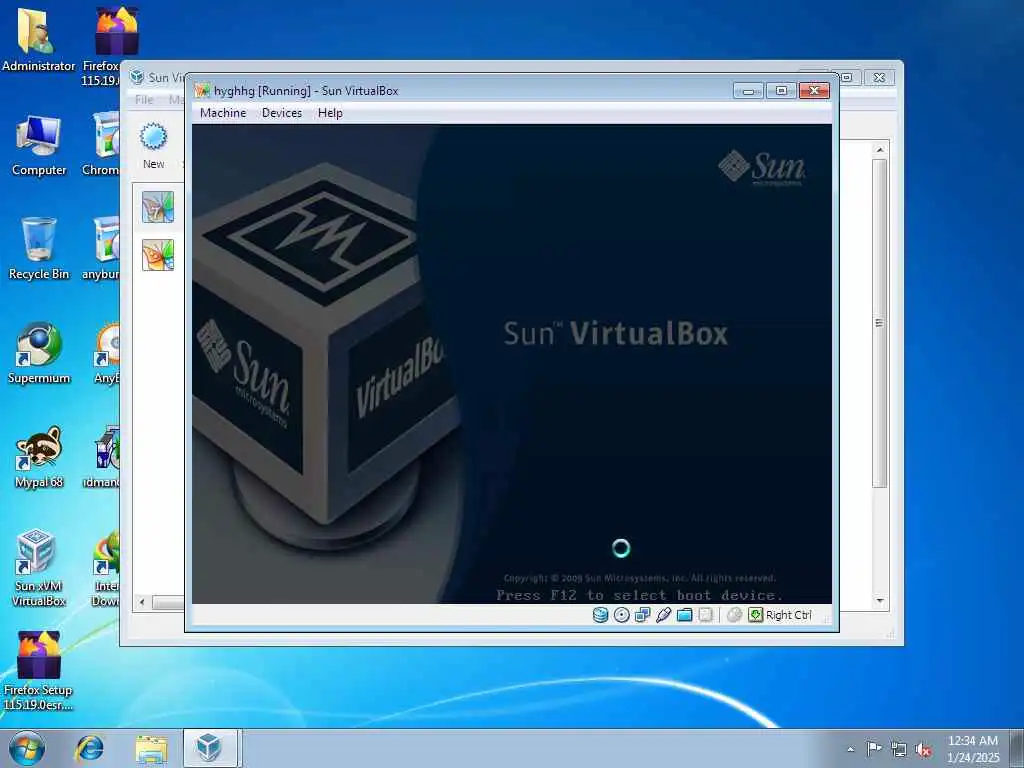Image resolution: width=1024 pixels, height=768 pixels.
Task: Select the Supermium desktop shortcut
Action: pos(39,353)
